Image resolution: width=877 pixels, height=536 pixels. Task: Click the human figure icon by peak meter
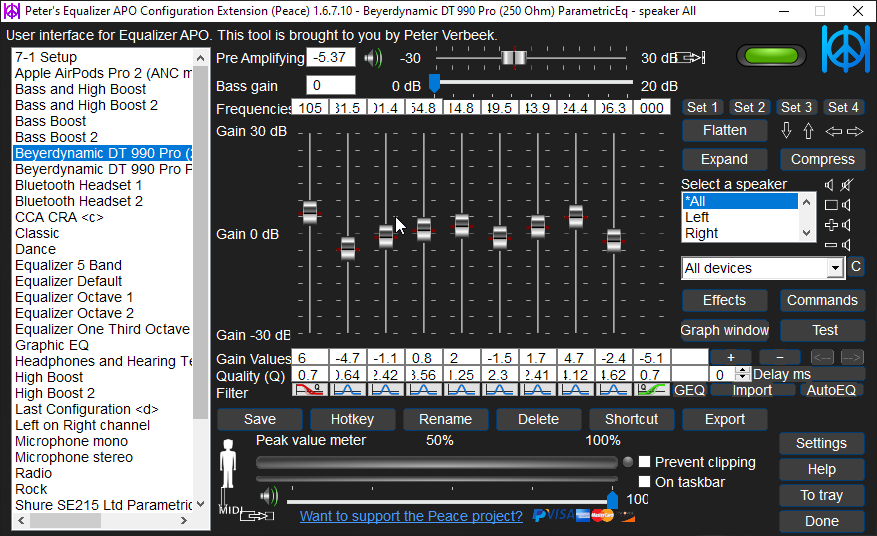[x=228, y=464]
